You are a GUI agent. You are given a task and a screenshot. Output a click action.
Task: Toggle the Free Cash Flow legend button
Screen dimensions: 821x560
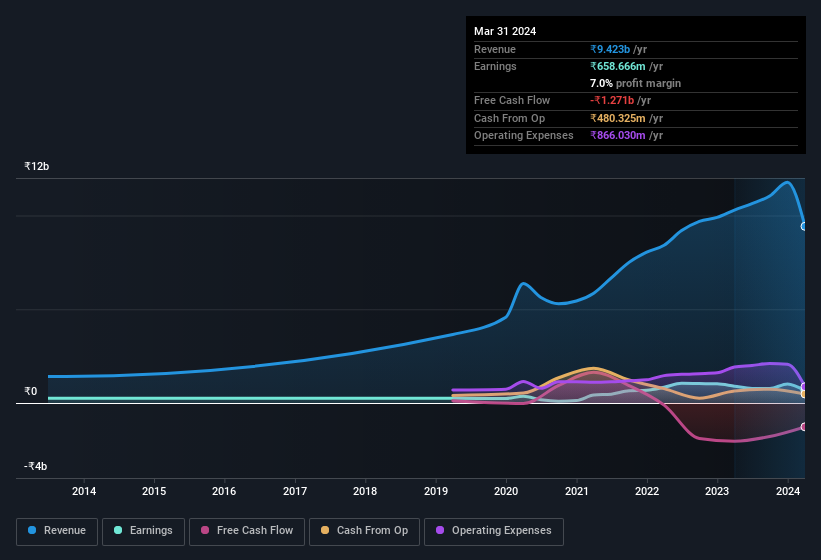tap(247, 531)
